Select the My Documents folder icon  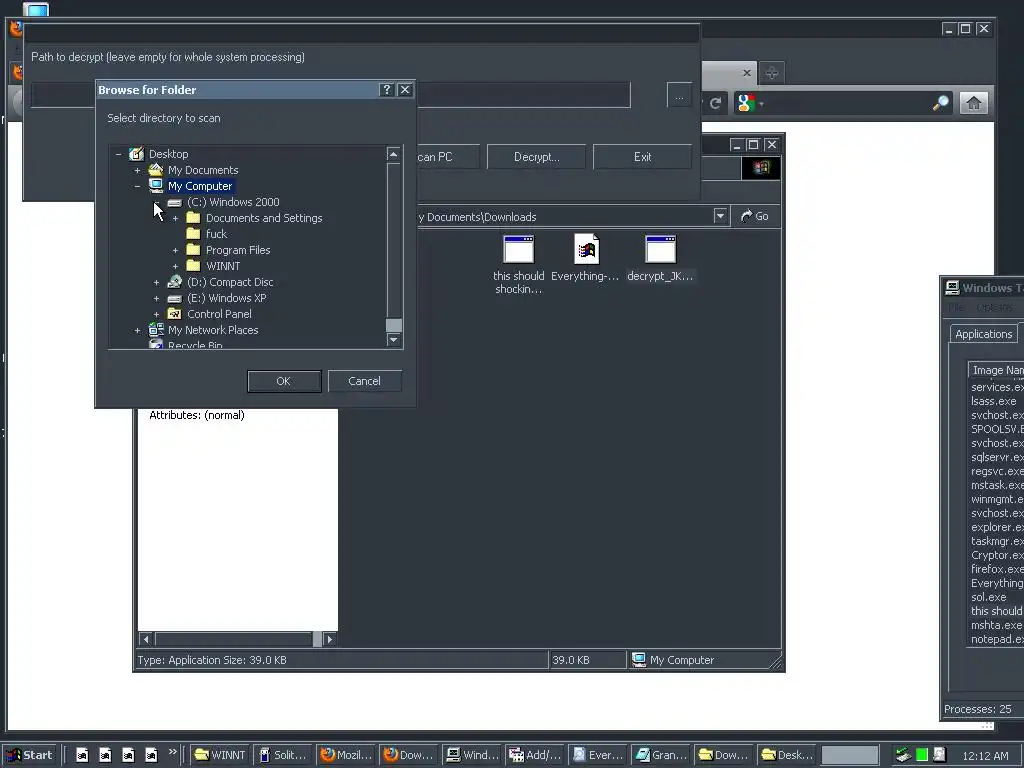[x=155, y=170]
